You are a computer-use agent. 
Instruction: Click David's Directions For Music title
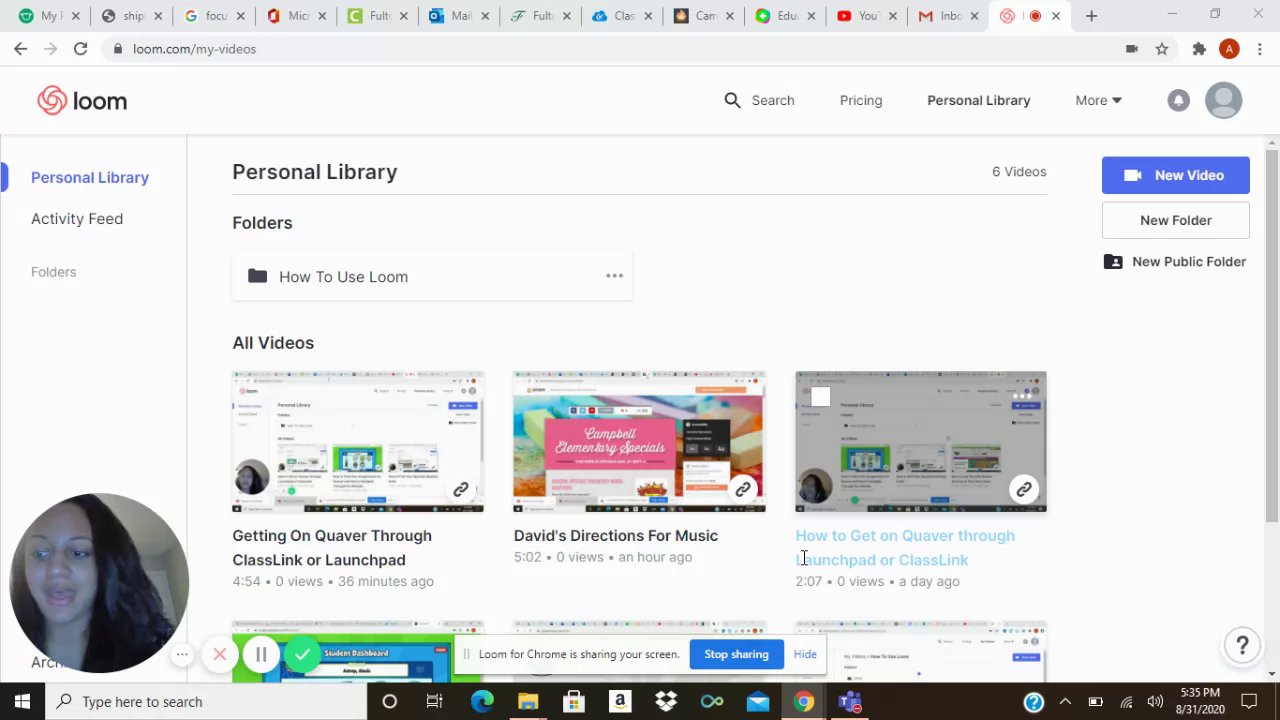pyautogui.click(x=616, y=535)
